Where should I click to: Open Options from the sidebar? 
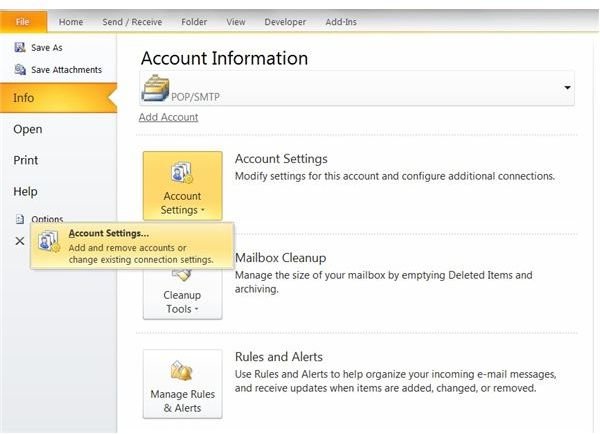tap(47, 219)
